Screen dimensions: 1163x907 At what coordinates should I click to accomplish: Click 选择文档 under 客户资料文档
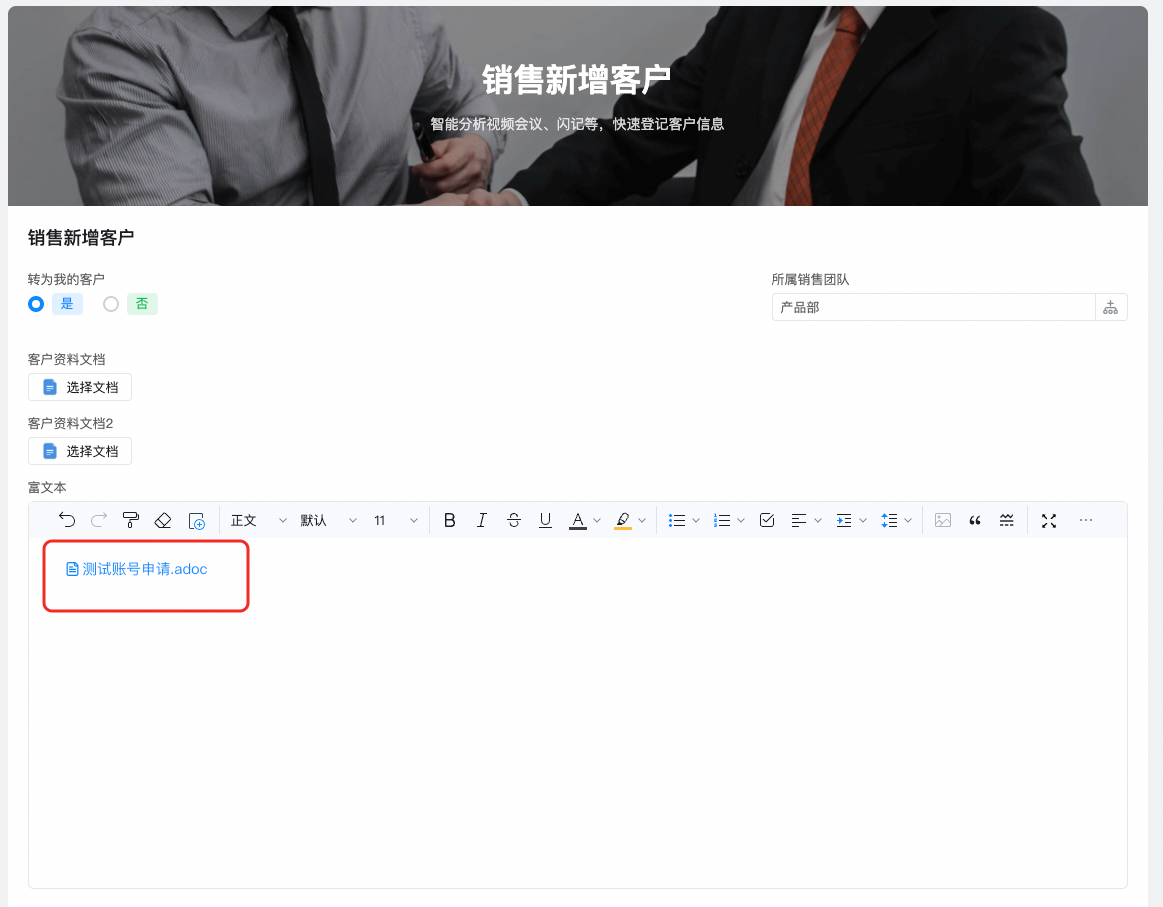tap(80, 387)
